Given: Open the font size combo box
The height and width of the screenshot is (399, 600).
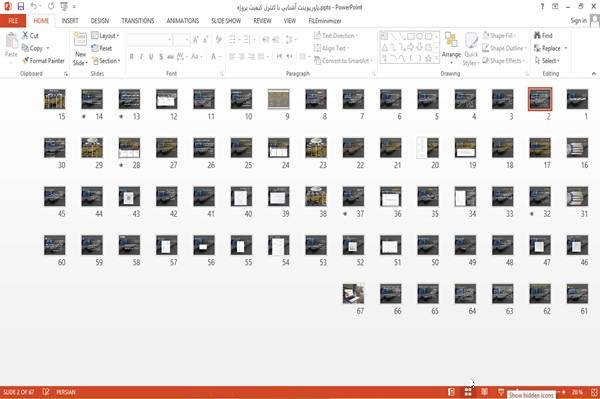Looking at the screenshot, I should (181, 39).
